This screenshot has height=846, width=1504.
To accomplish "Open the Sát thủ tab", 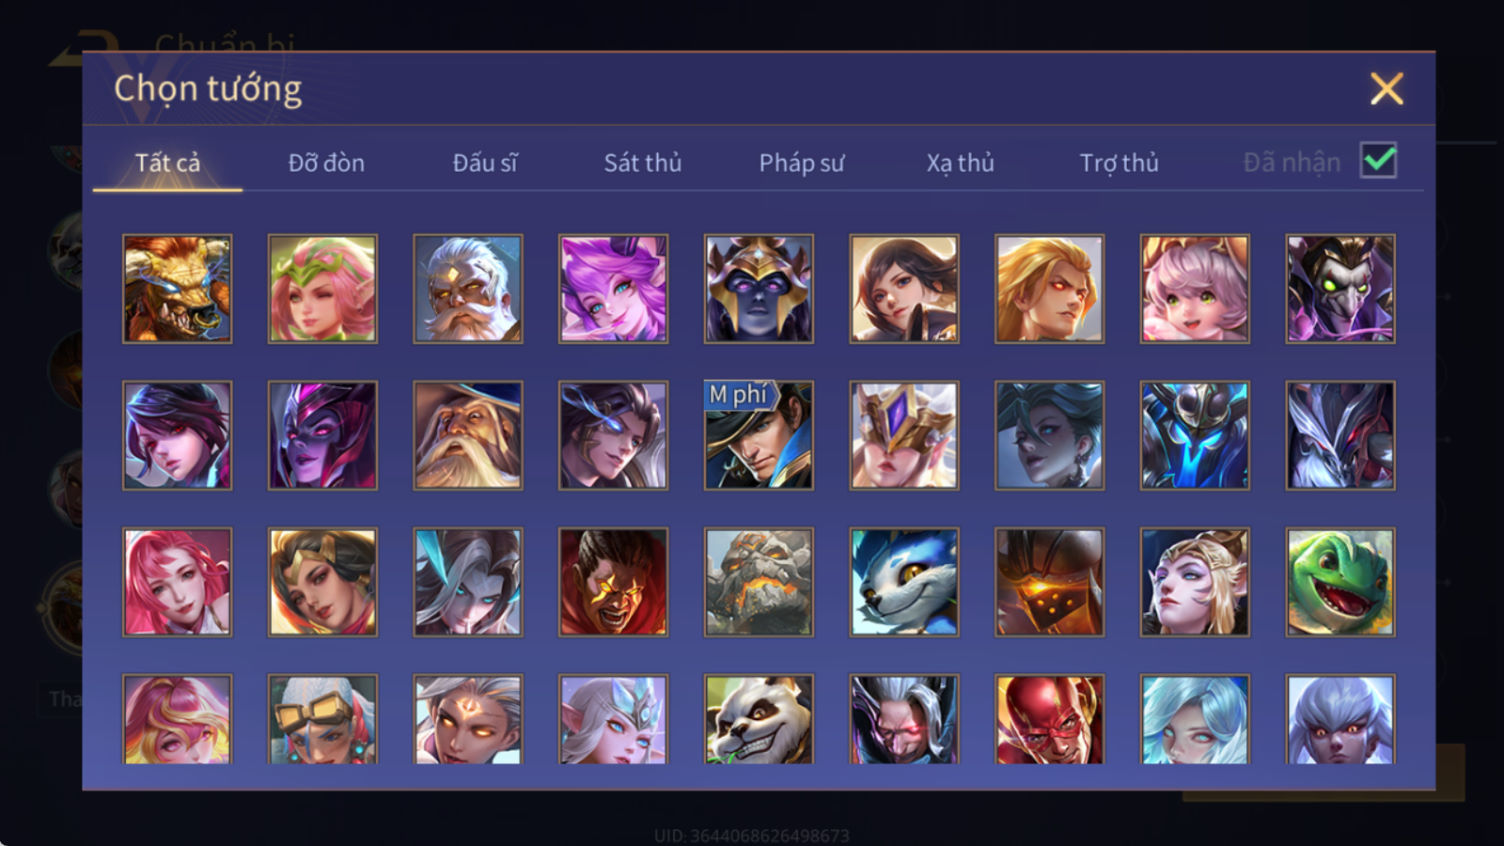I will coord(642,163).
